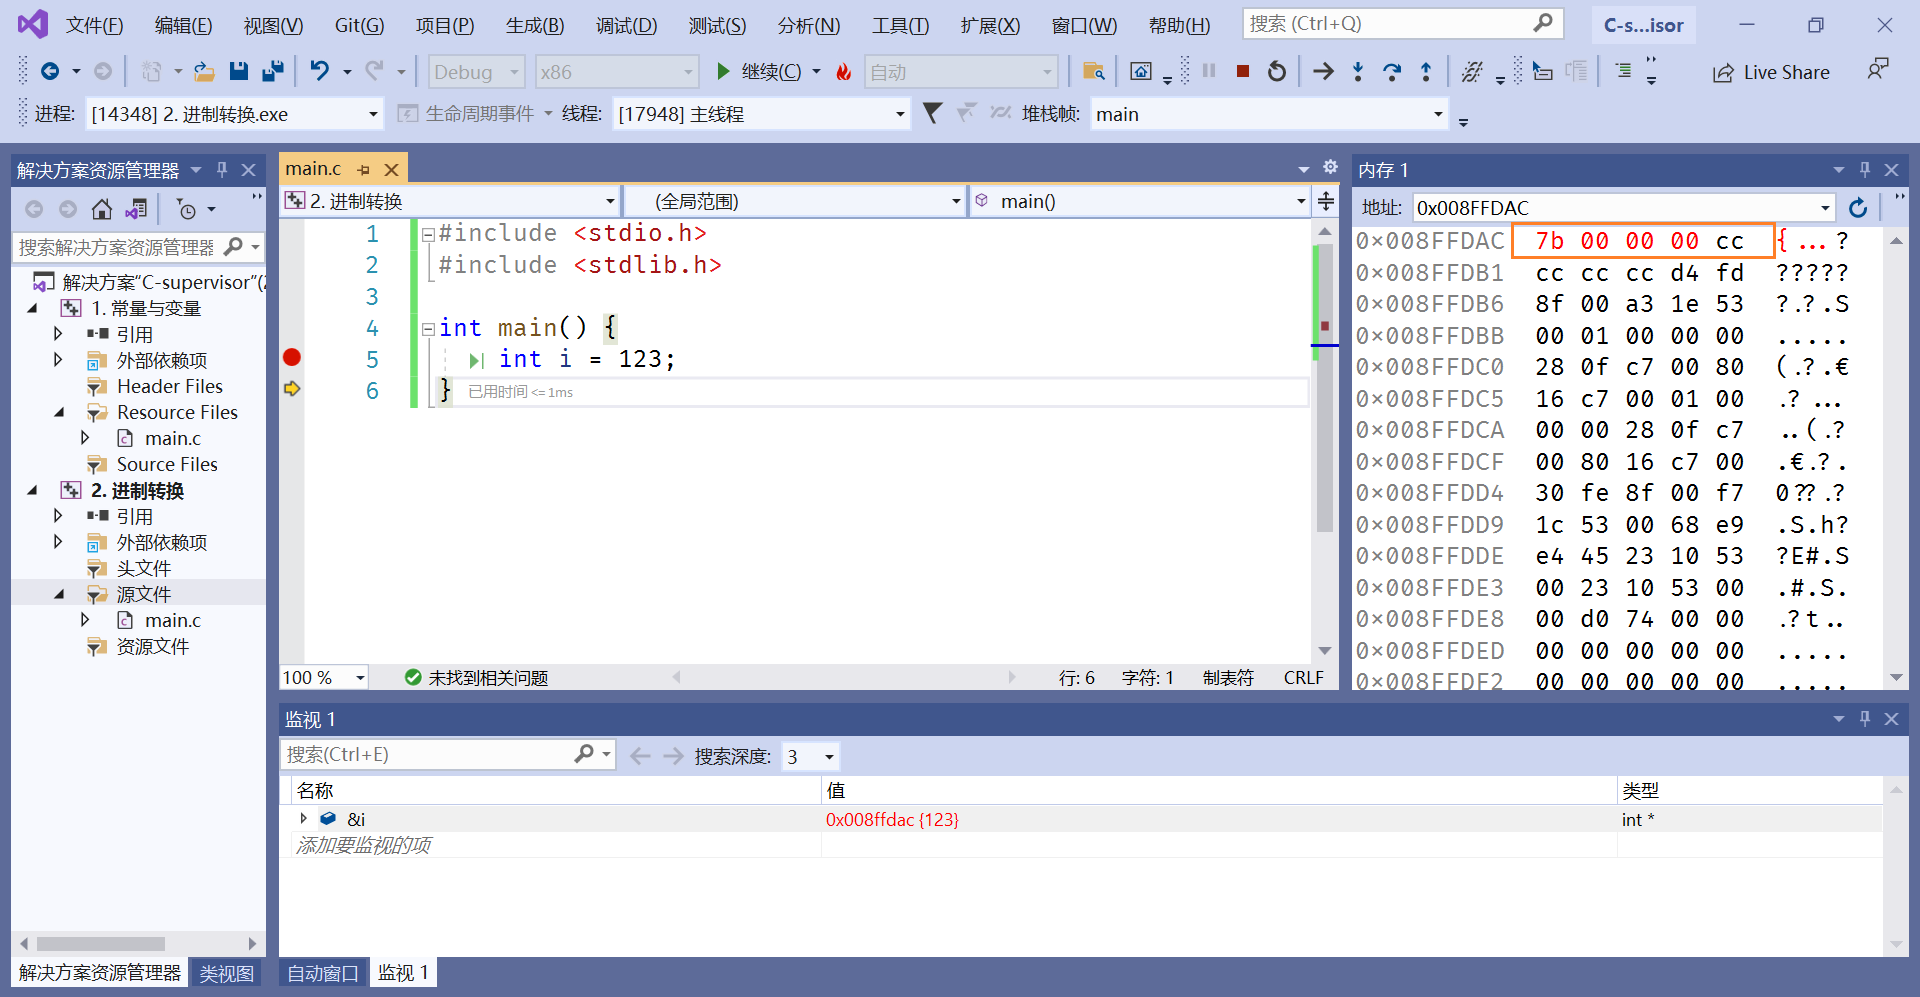Close the Watch 1 panel
Image resolution: width=1920 pixels, height=997 pixels.
click(1891, 719)
